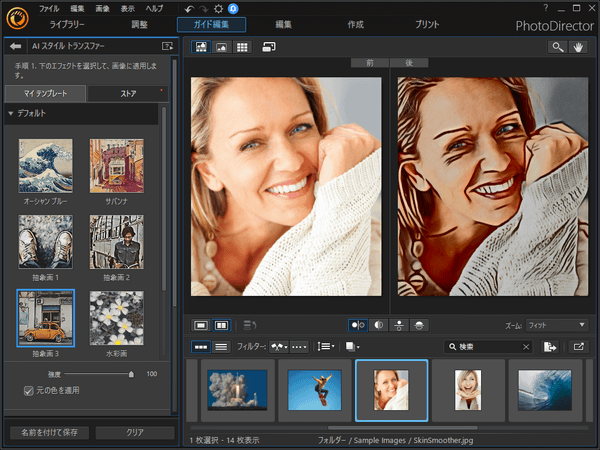Viewport: 600px width, 450px height.
Task: Apply the オーシャン ブルー style template
Action: point(46,166)
